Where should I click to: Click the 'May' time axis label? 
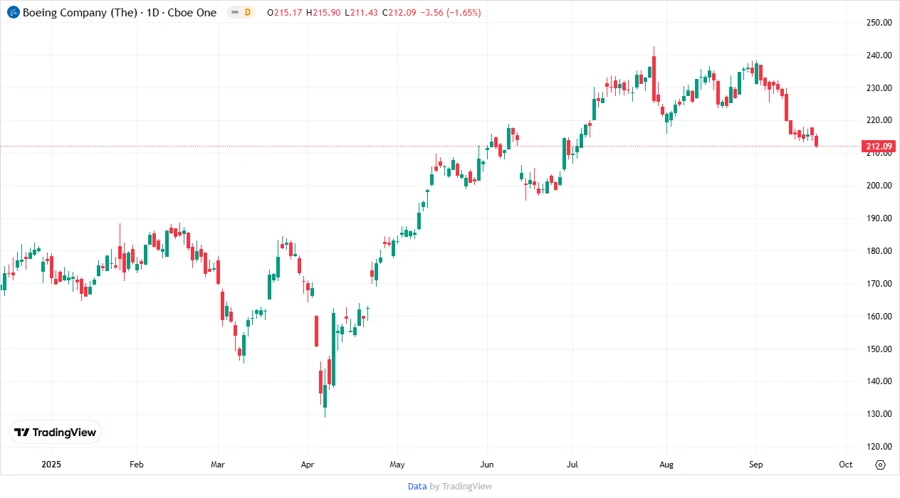point(397,464)
